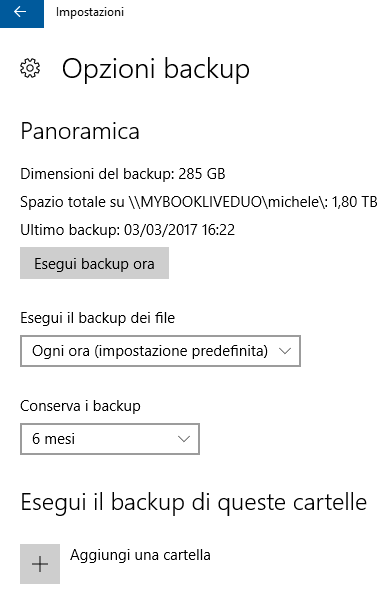386x592 pixels.
Task: Run backup with Esegui backup ora
Action: click(x=94, y=263)
